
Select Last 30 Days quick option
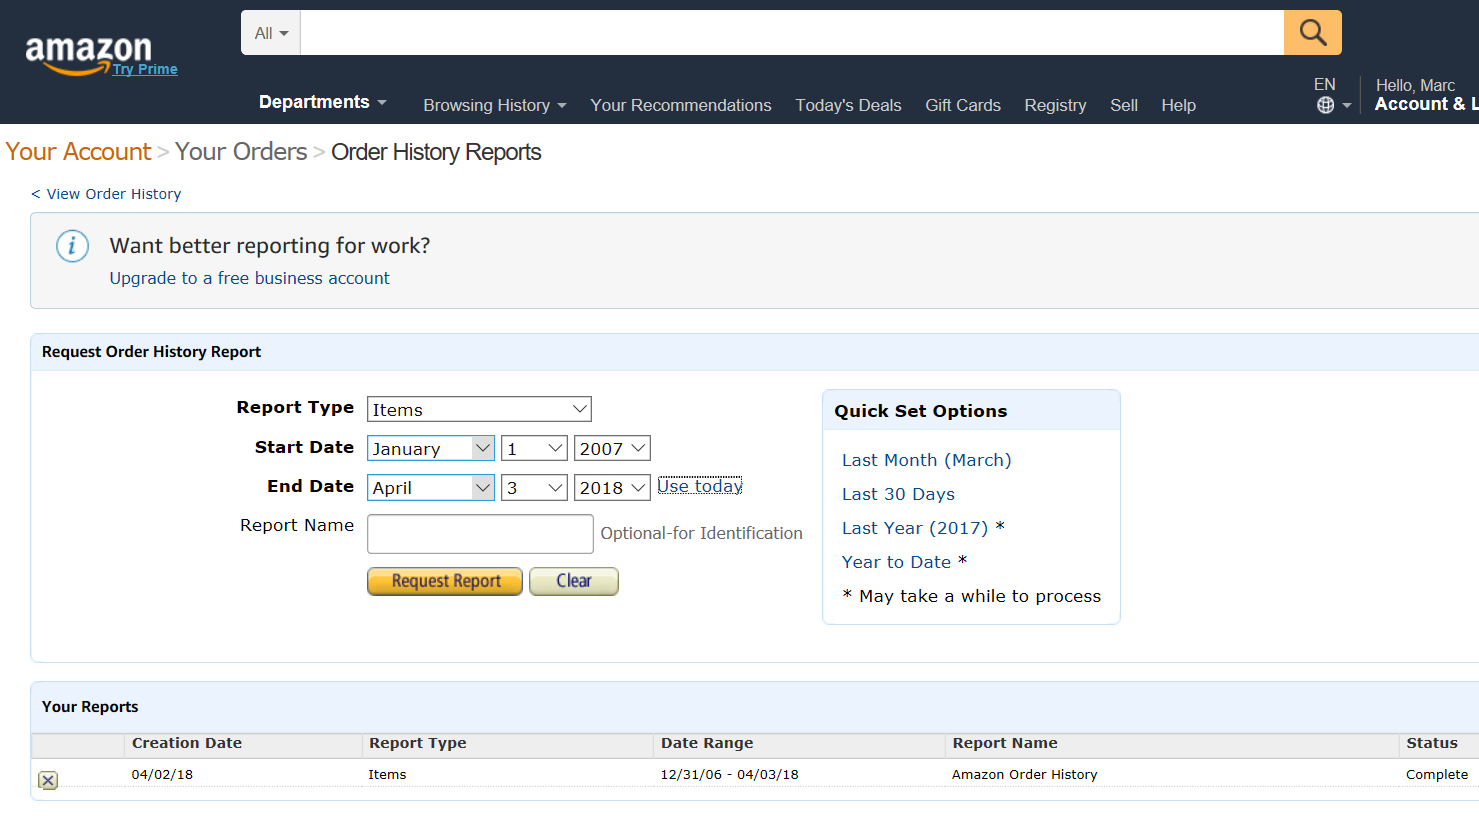click(897, 493)
